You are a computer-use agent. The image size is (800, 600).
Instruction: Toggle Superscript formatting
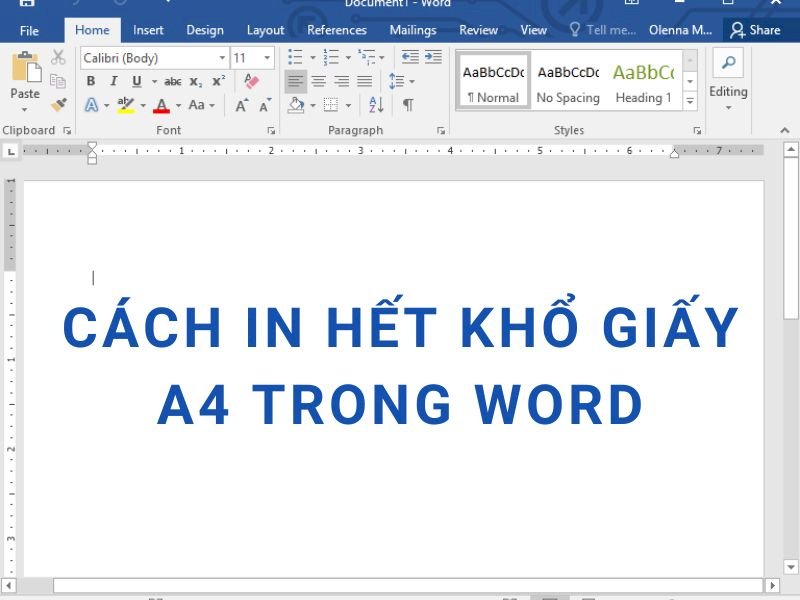[219, 81]
